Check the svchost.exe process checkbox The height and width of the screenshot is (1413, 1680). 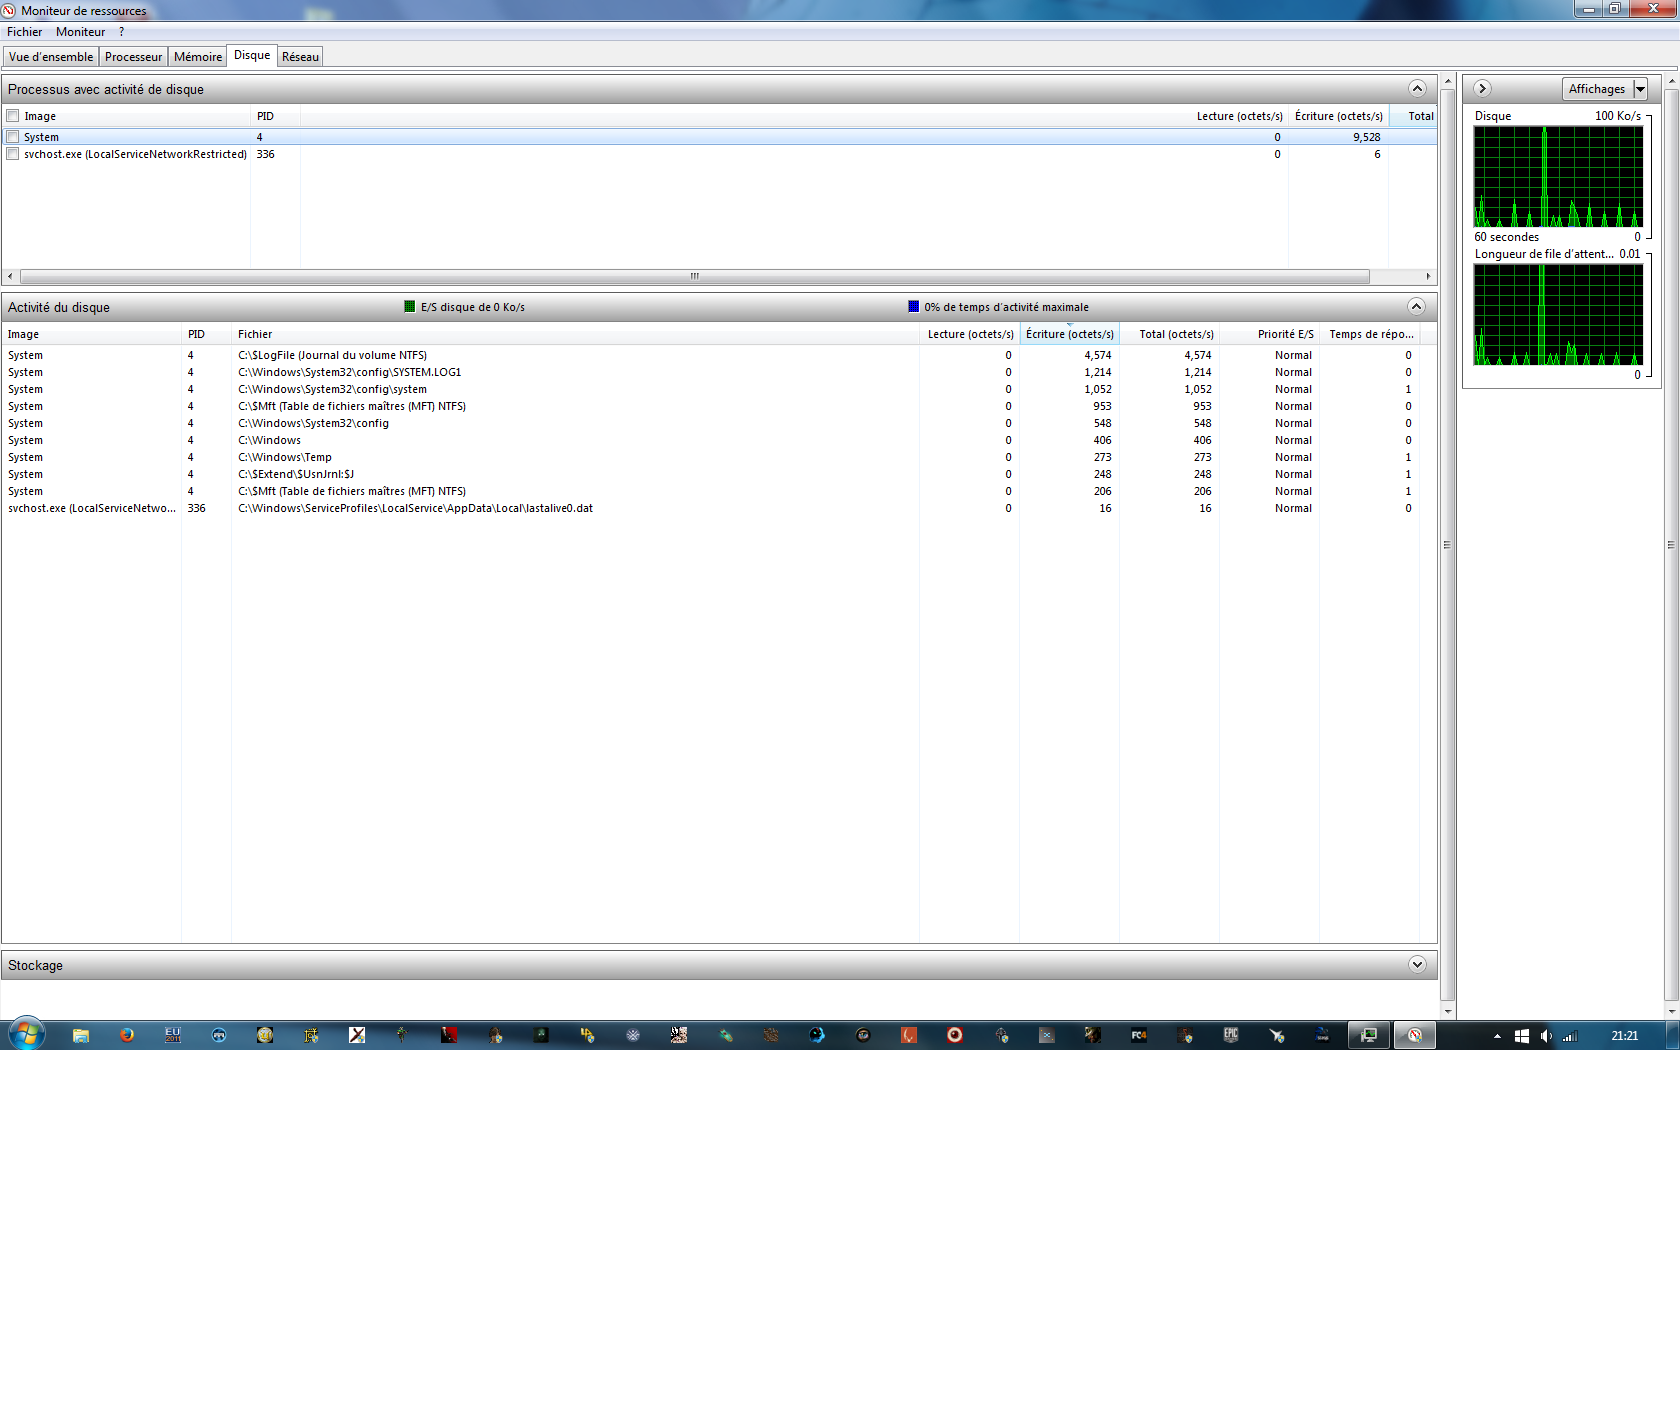click(x=13, y=154)
